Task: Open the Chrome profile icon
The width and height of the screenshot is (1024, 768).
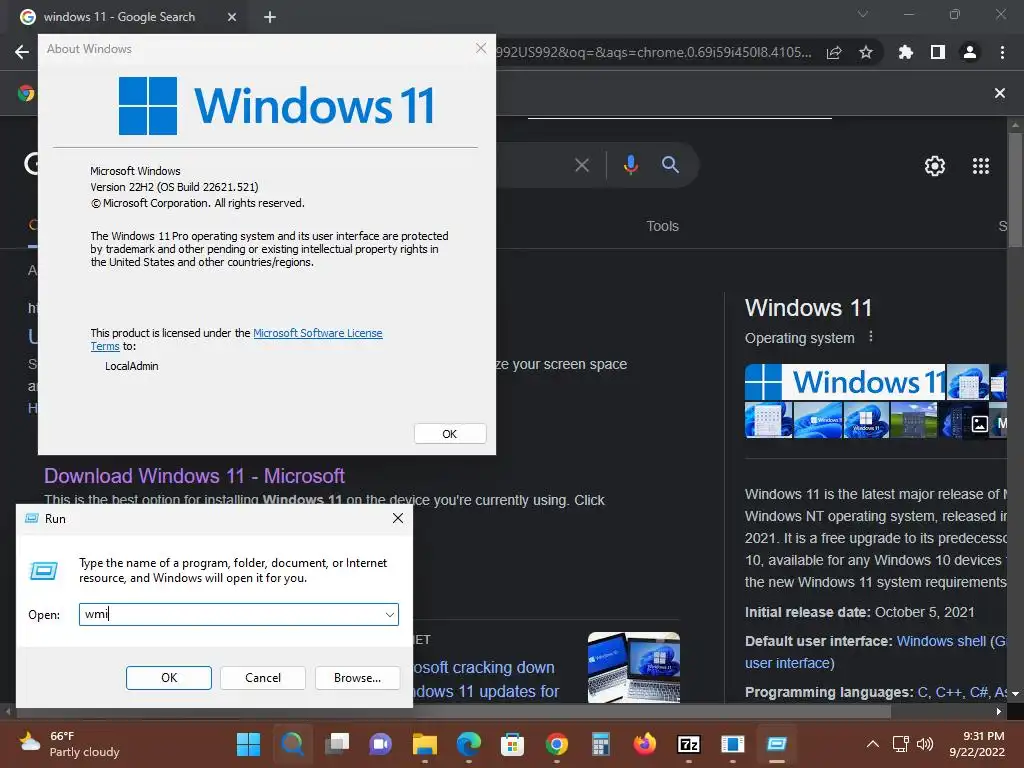Action: point(970,52)
